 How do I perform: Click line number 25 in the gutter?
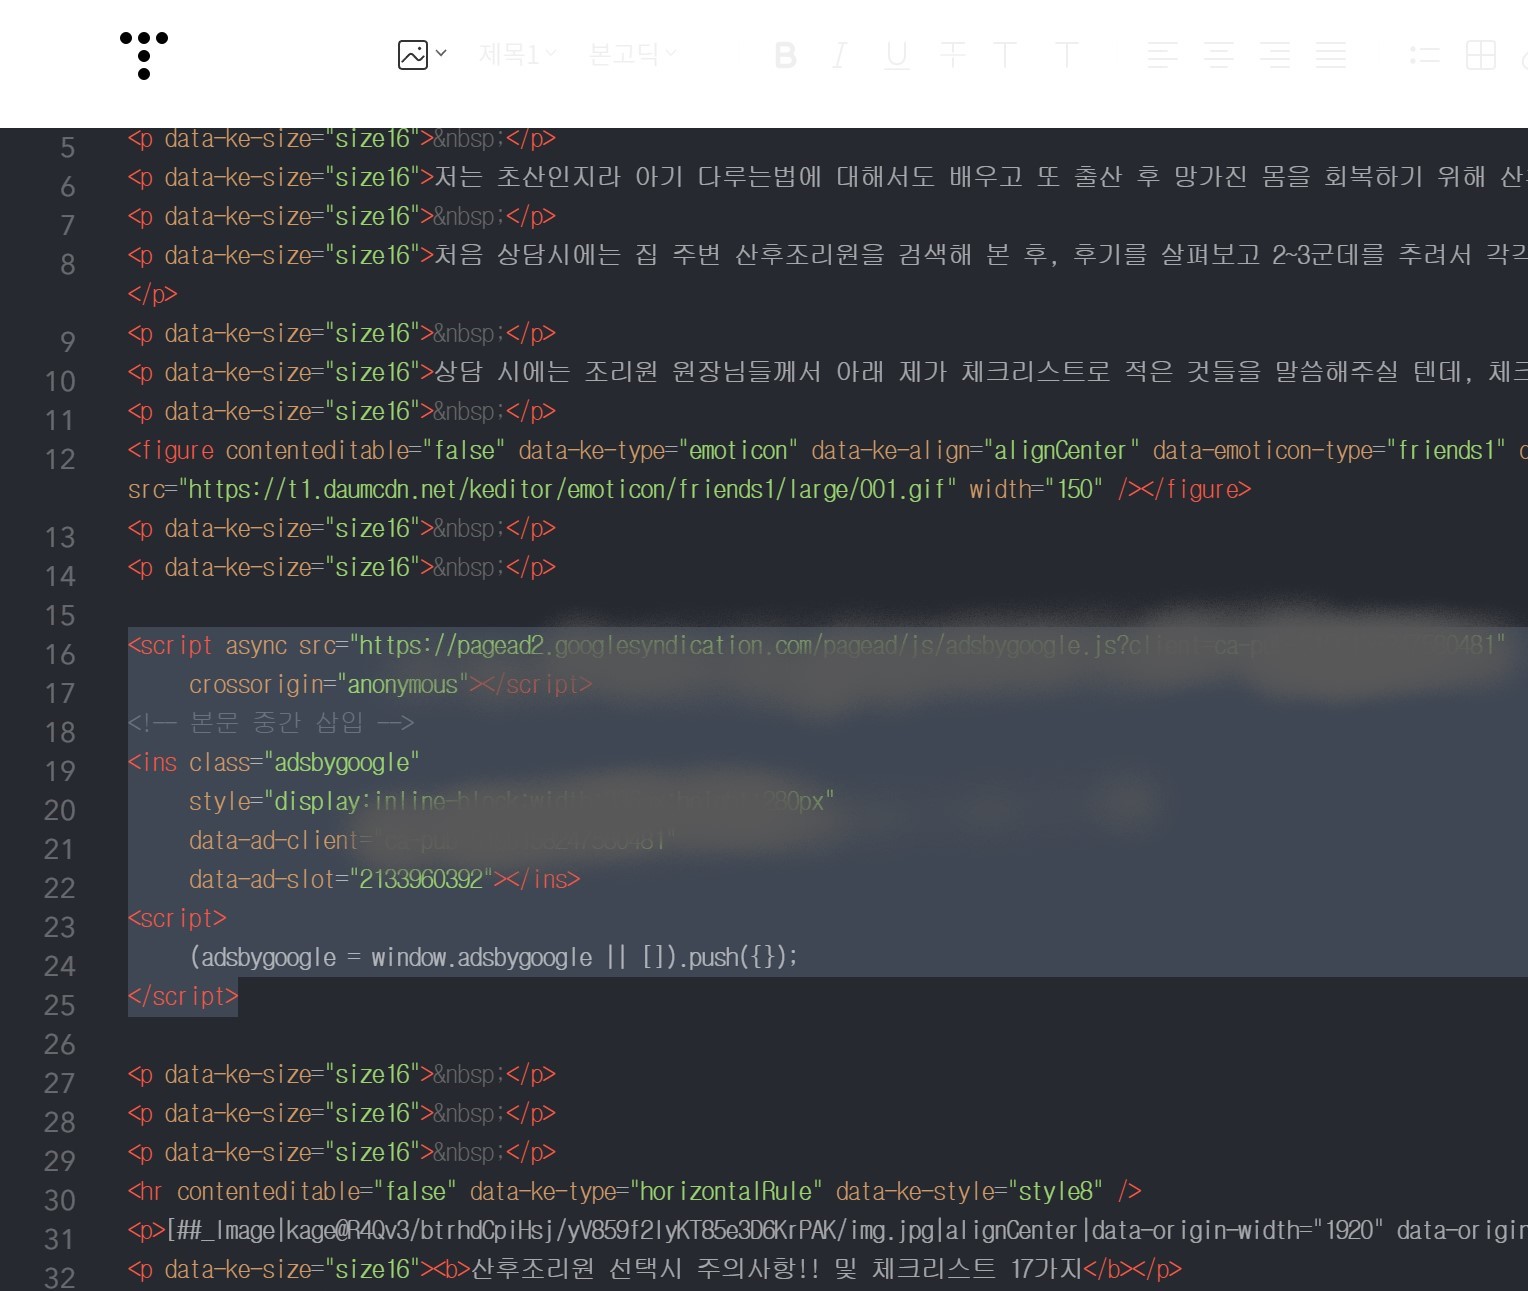(x=60, y=1006)
